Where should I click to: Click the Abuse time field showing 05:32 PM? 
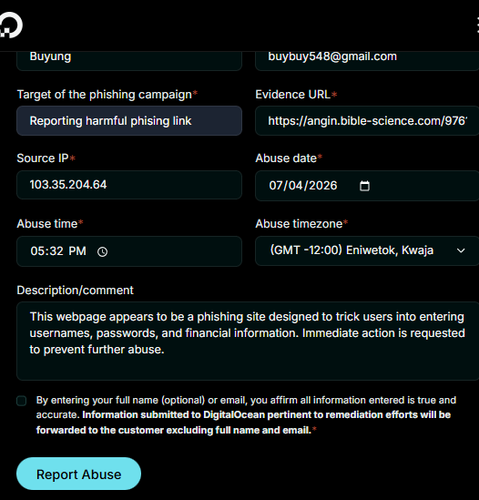coord(129,251)
